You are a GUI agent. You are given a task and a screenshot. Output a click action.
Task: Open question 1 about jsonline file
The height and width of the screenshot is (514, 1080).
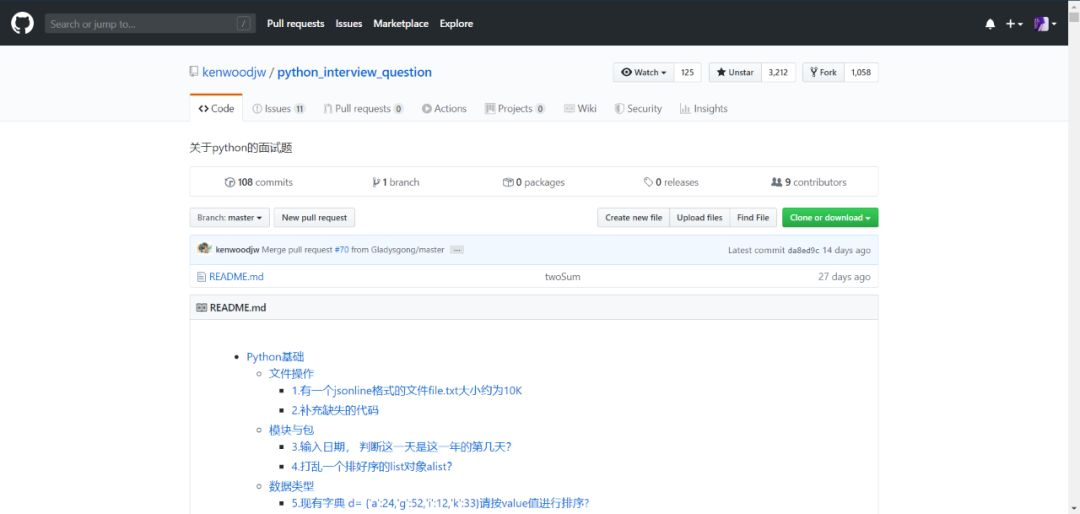coord(407,391)
